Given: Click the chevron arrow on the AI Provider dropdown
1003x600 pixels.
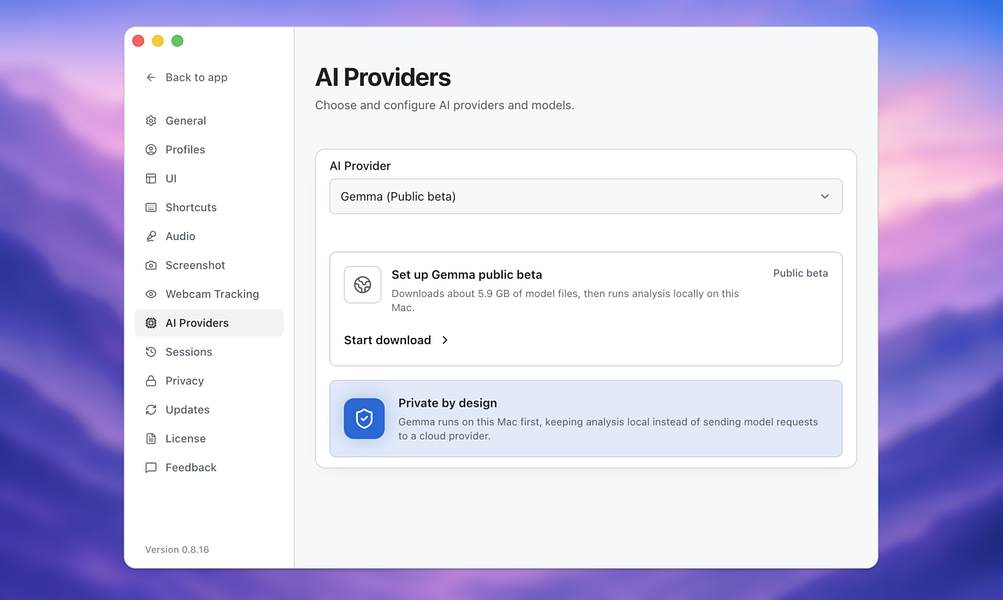Looking at the screenshot, I should point(825,196).
